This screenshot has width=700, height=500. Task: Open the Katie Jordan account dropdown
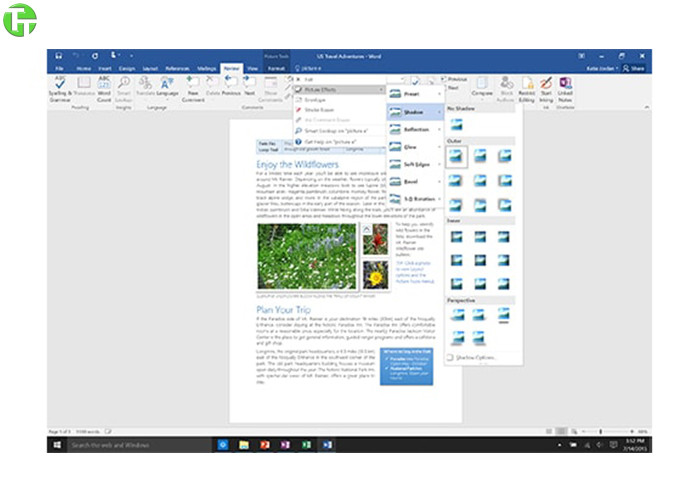pos(602,68)
